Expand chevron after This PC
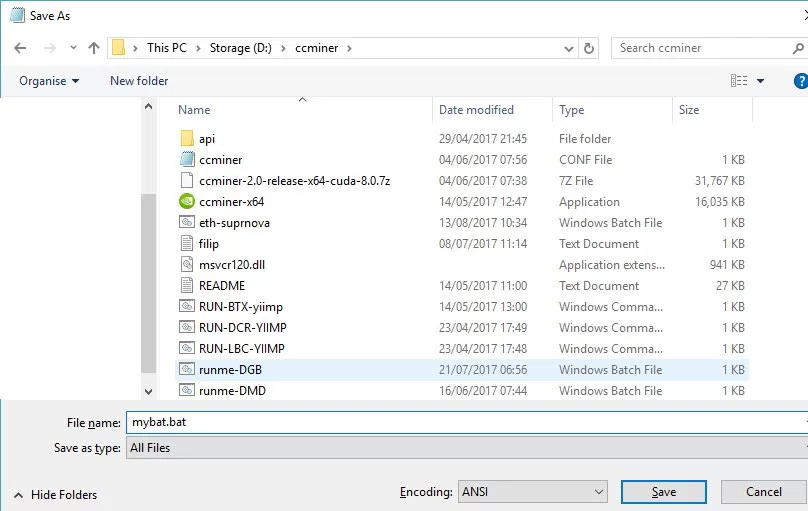Screen dimensions: 808x511 click(x=198, y=48)
